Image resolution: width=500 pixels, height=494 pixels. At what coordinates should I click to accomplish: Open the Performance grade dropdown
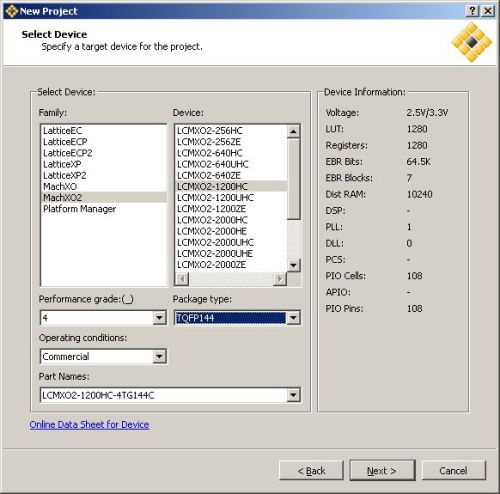159,318
